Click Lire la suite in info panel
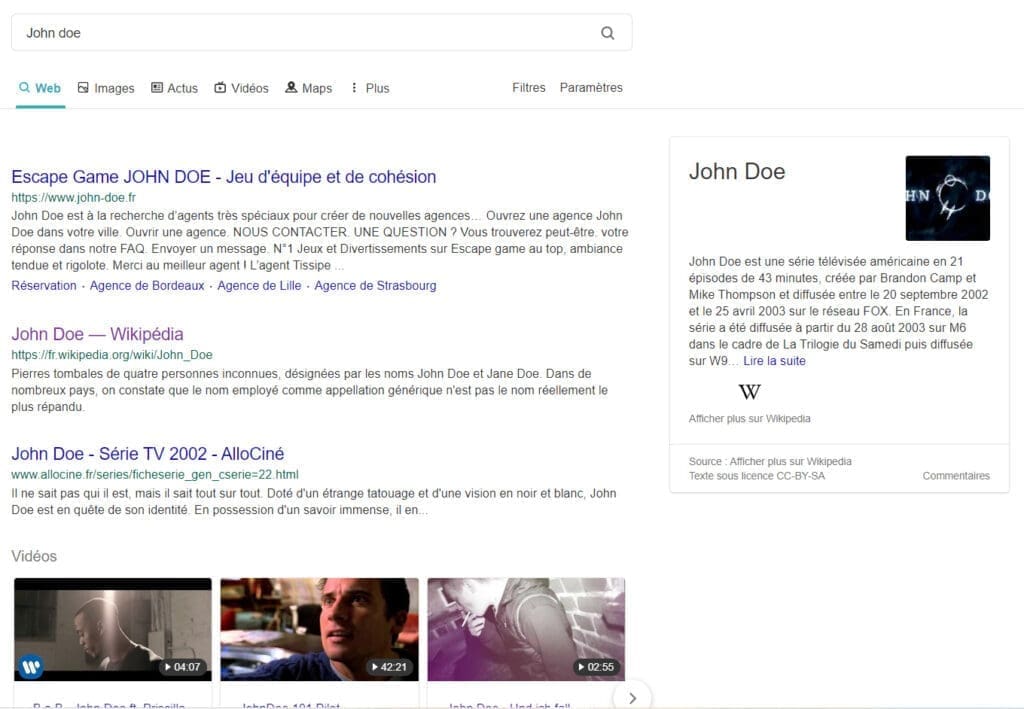Image resolution: width=1024 pixels, height=709 pixels. click(775, 361)
